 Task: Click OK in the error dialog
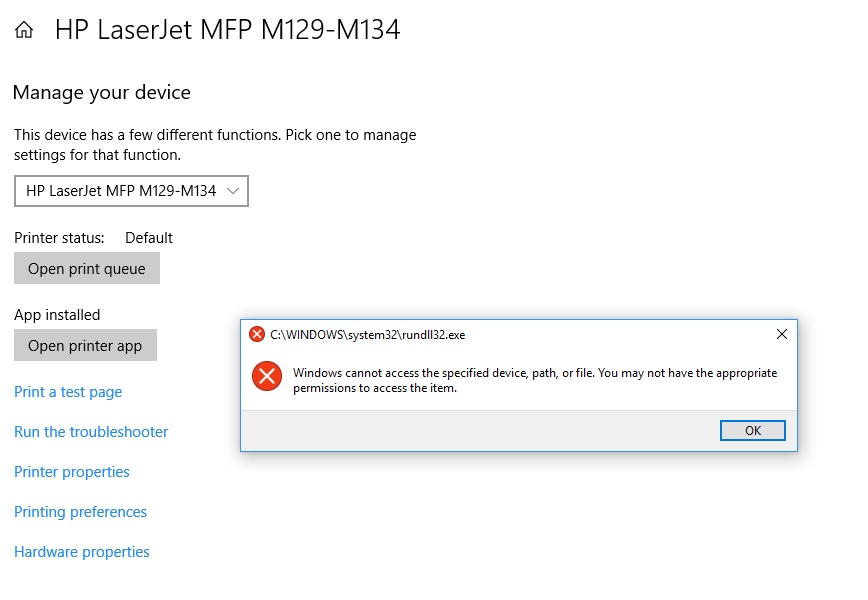pyautogui.click(x=753, y=431)
